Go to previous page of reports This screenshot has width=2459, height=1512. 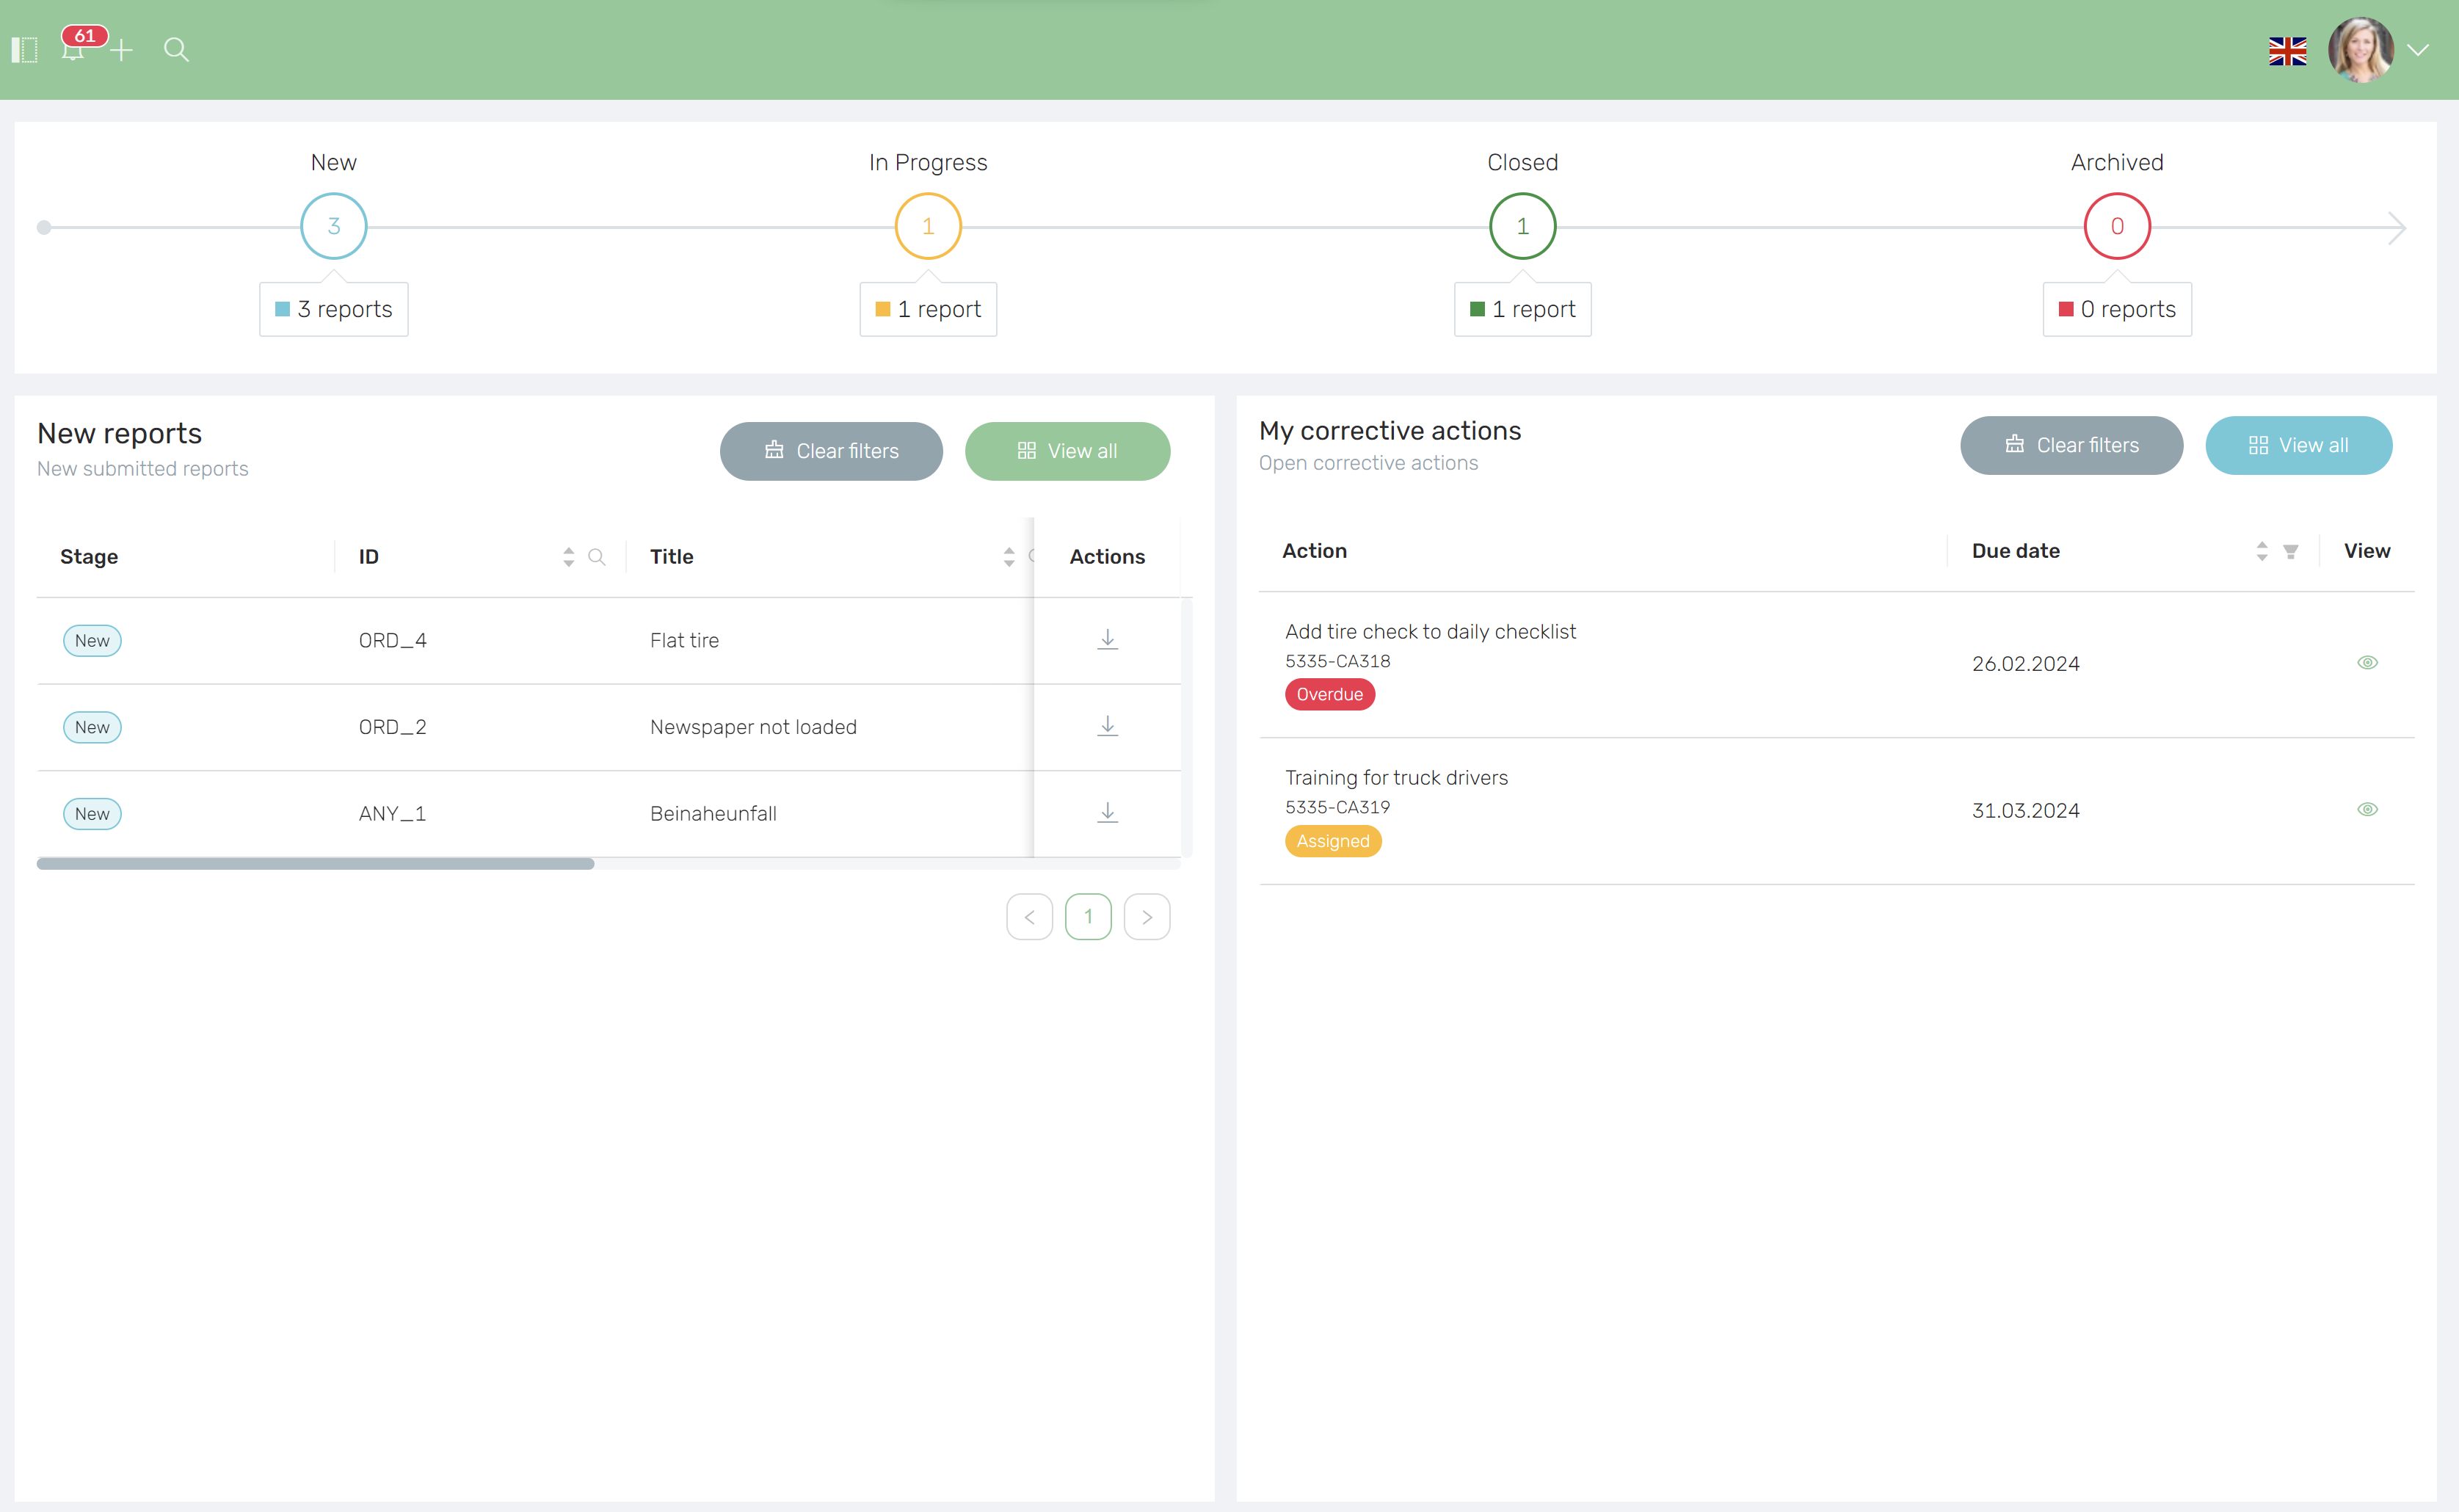pos(1029,917)
